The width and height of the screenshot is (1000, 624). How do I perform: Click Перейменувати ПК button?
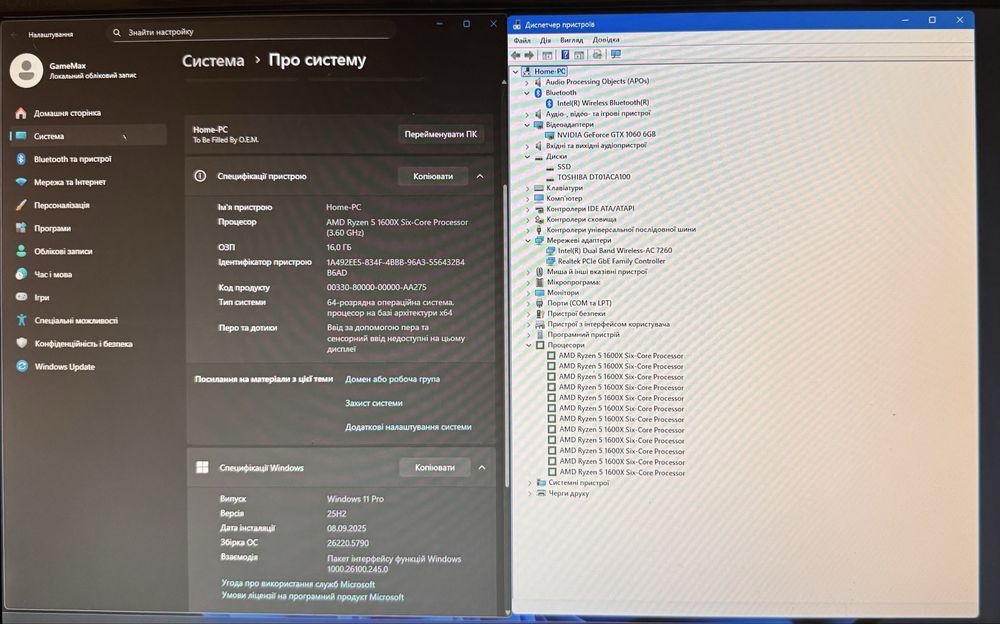pyautogui.click(x=441, y=134)
